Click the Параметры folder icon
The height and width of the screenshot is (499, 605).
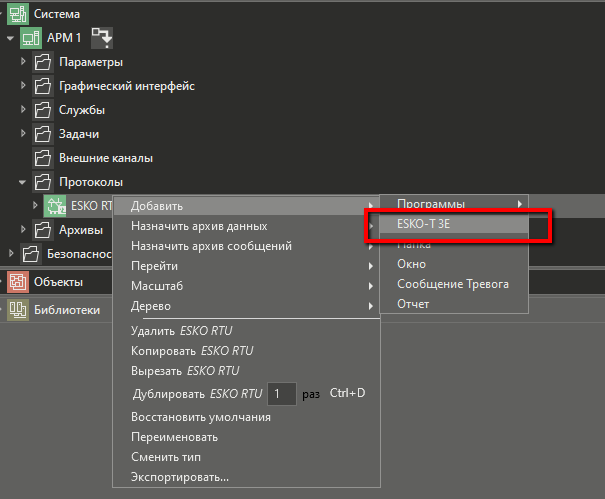click(43, 62)
